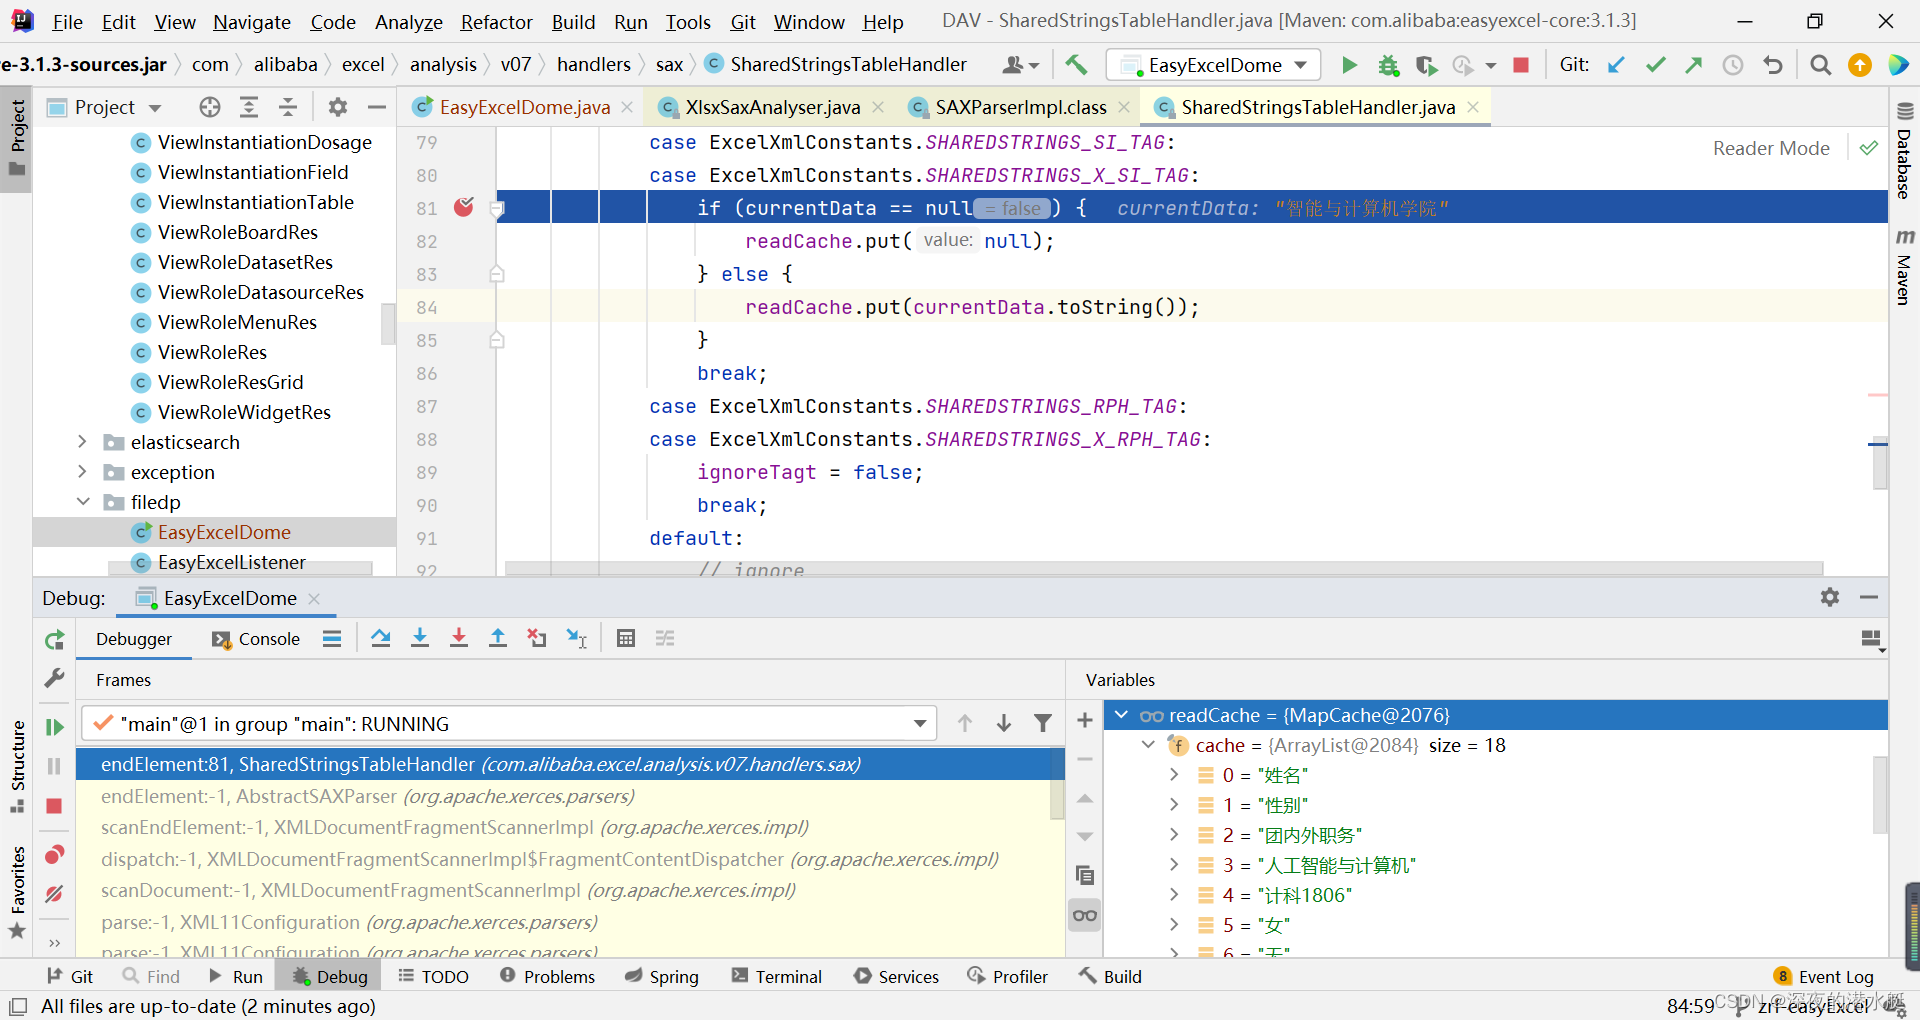Screen dimensions: 1920x1020
Task: Collapse all icon in Project panel
Action: click(288, 107)
